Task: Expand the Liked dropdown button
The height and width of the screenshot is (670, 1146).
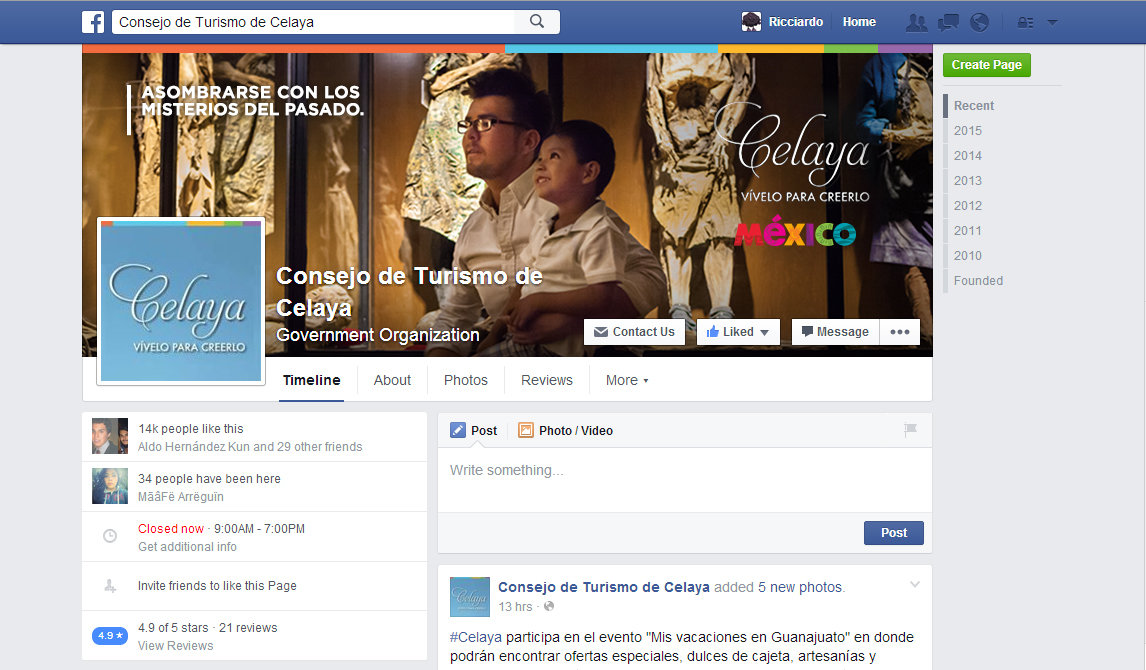Action: (x=738, y=332)
